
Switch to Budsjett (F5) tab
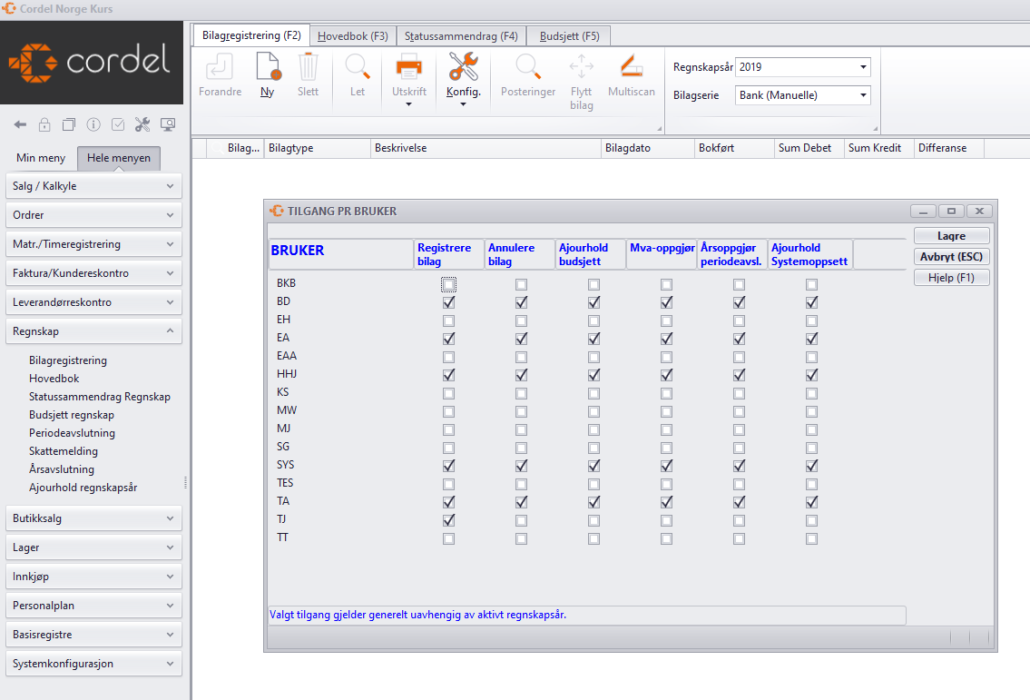570,36
